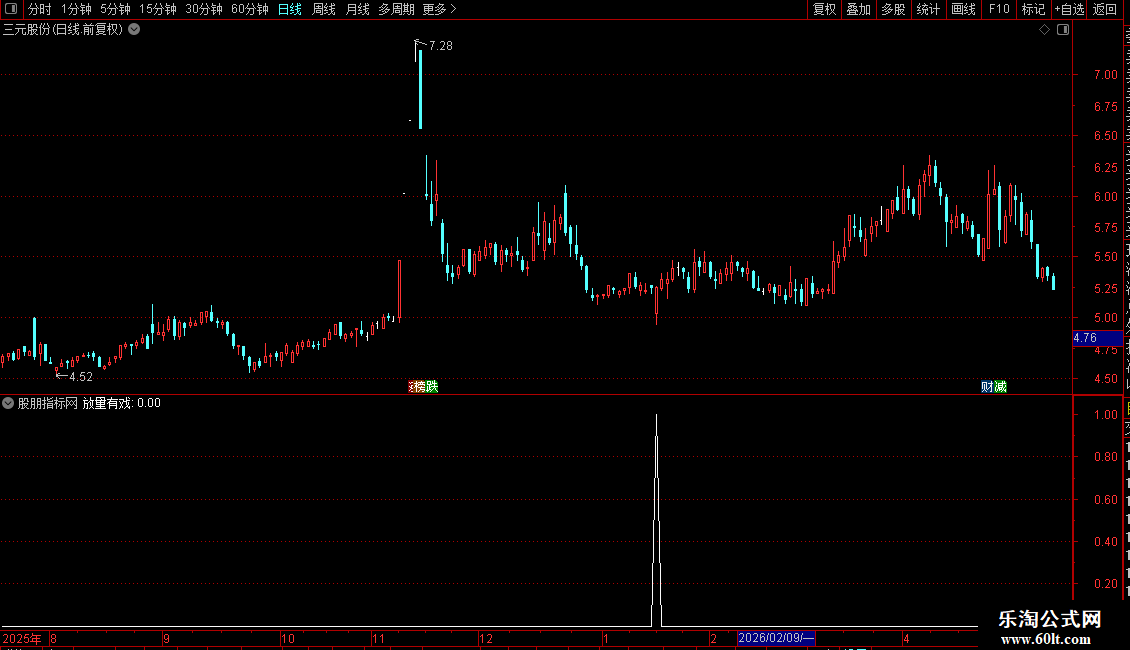Expand the 股朋指标网 indicator dropdown
1130x650 pixels.
(x=8, y=404)
